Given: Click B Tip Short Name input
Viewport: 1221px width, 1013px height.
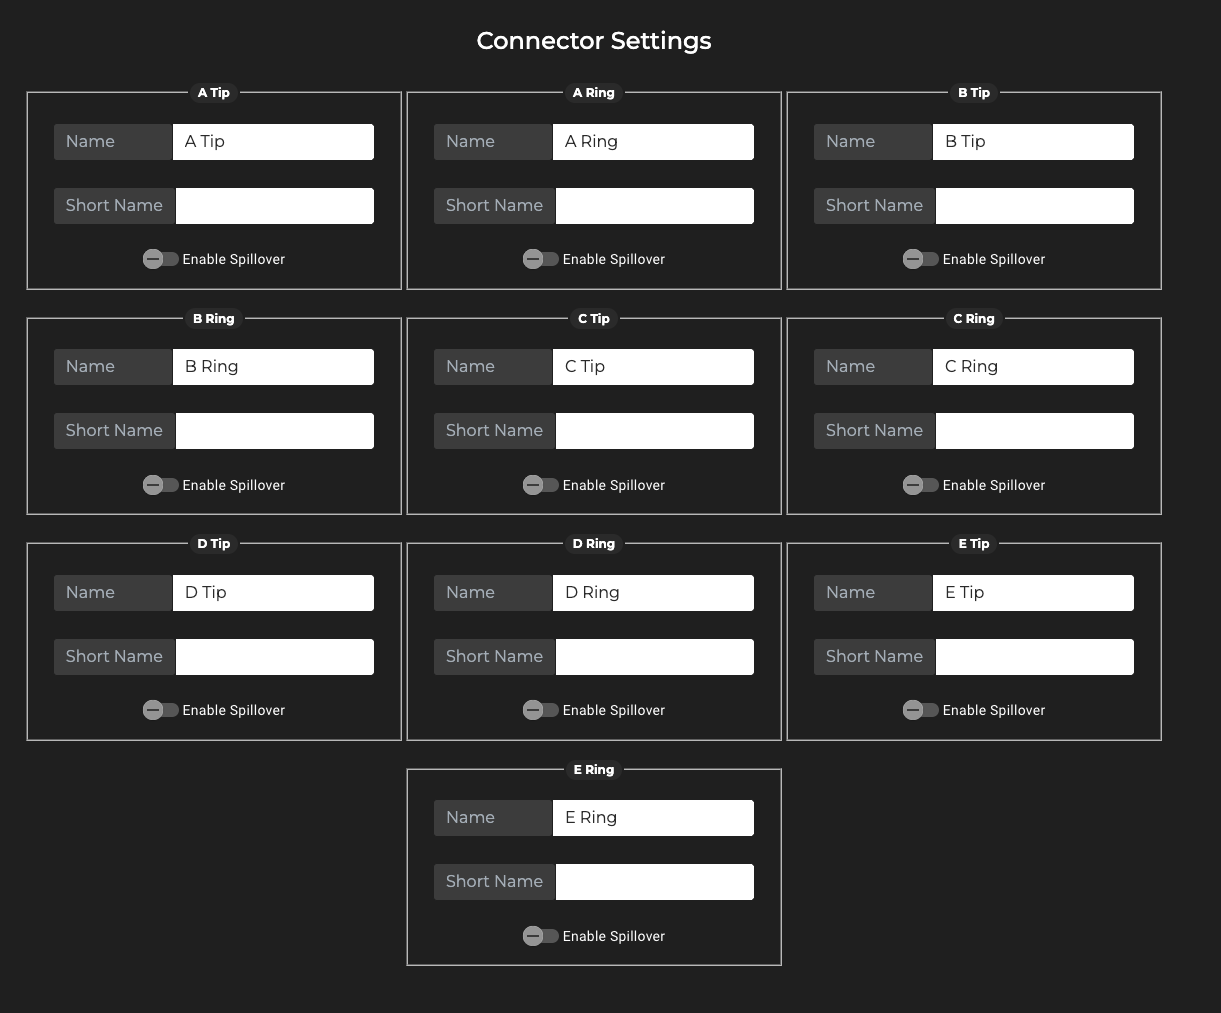Looking at the screenshot, I should (x=1034, y=206).
